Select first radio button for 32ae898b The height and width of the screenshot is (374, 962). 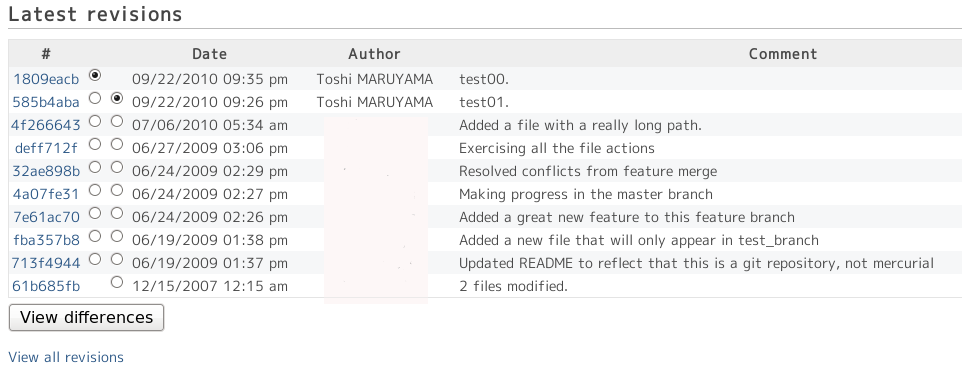tap(94, 167)
